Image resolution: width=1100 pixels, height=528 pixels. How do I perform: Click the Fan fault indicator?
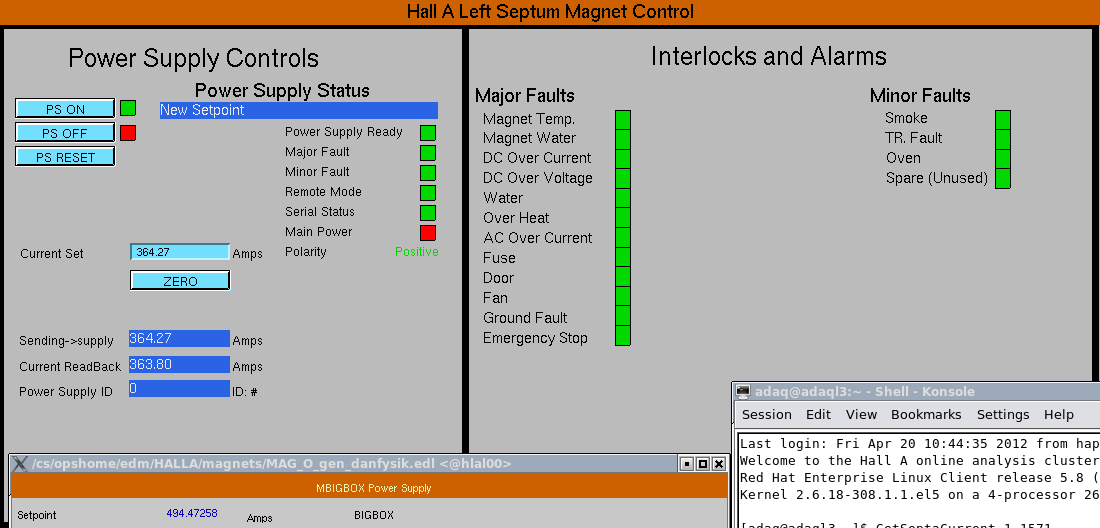(x=623, y=296)
